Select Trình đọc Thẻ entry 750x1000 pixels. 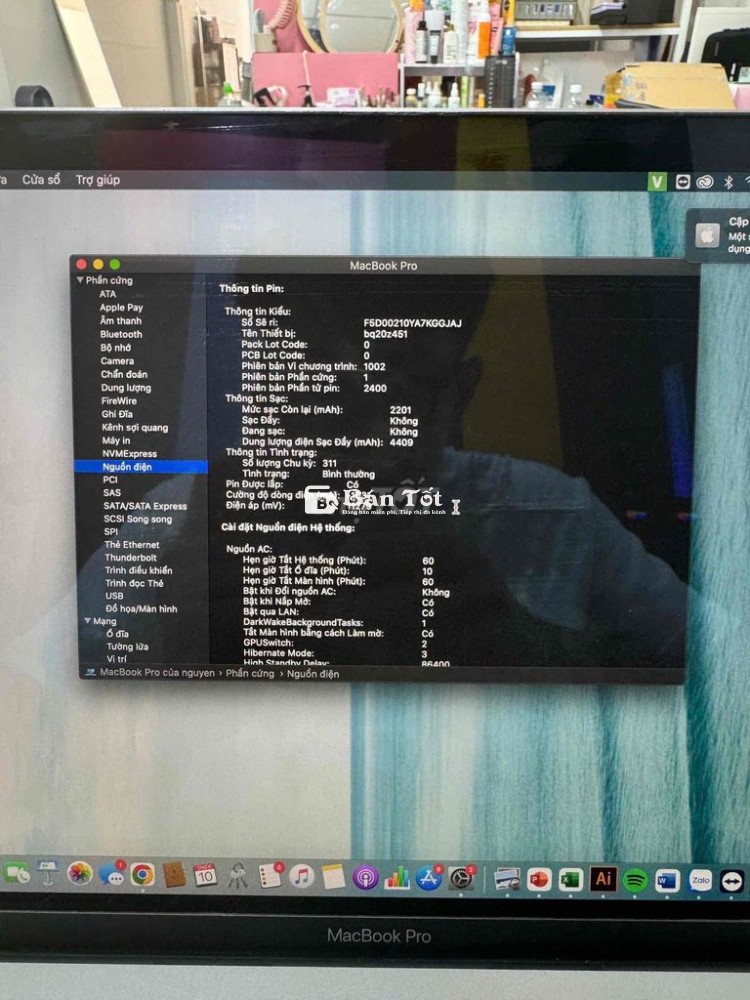[x=135, y=584]
